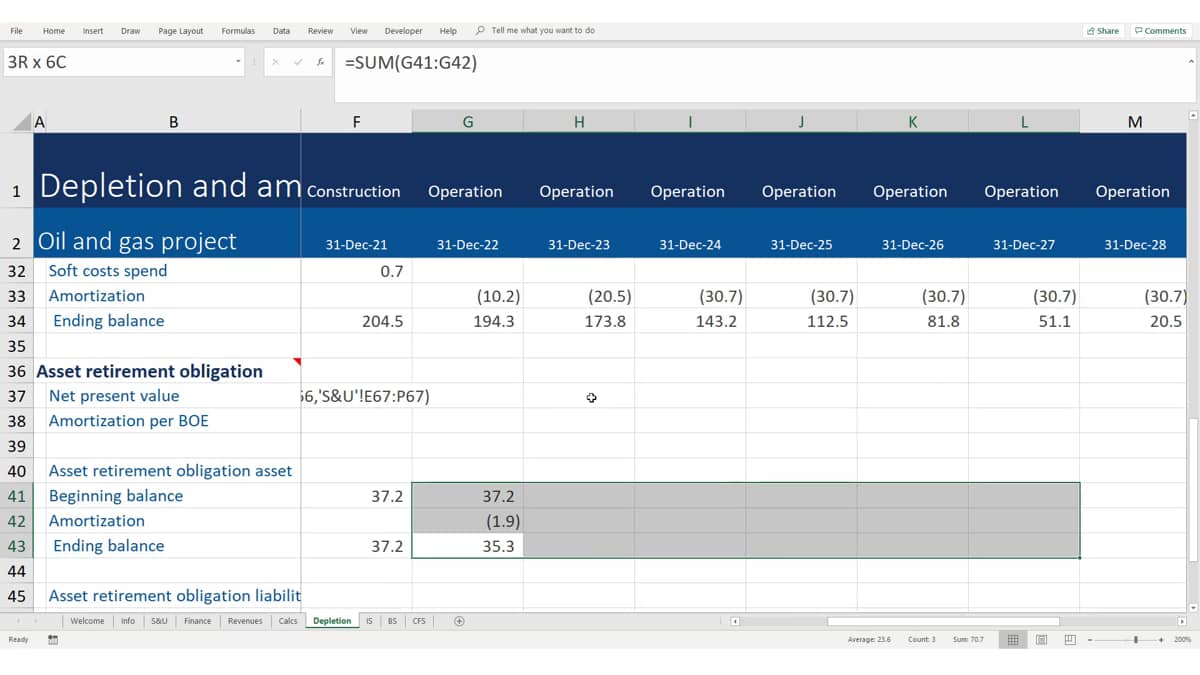1200x675 pixels.
Task: Click the Asset retirement obligation heading cell
Action: [167, 371]
